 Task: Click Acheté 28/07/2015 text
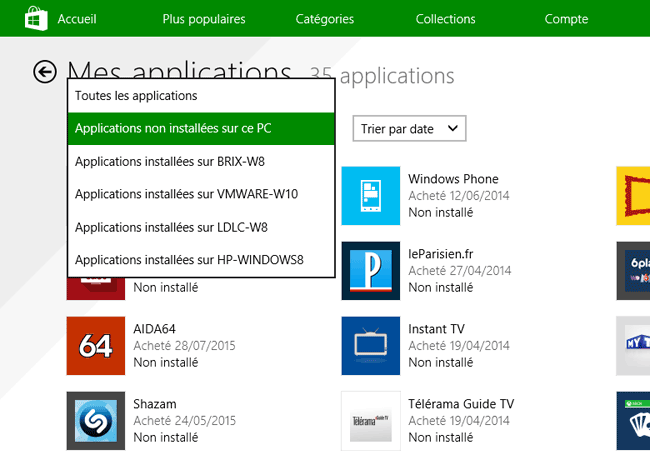(184, 346)
